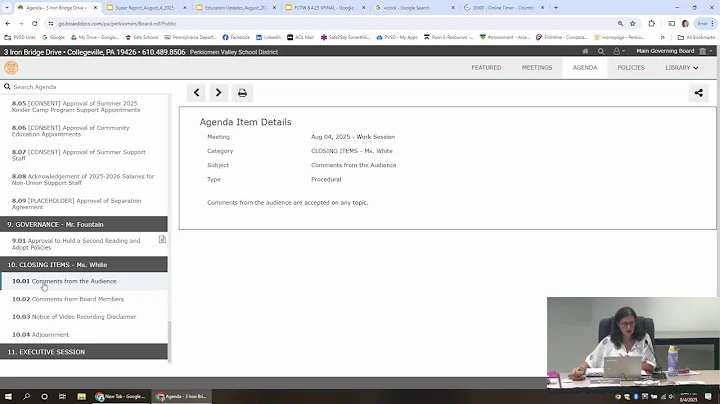Open the Windows Start menu

pos(8,396)
